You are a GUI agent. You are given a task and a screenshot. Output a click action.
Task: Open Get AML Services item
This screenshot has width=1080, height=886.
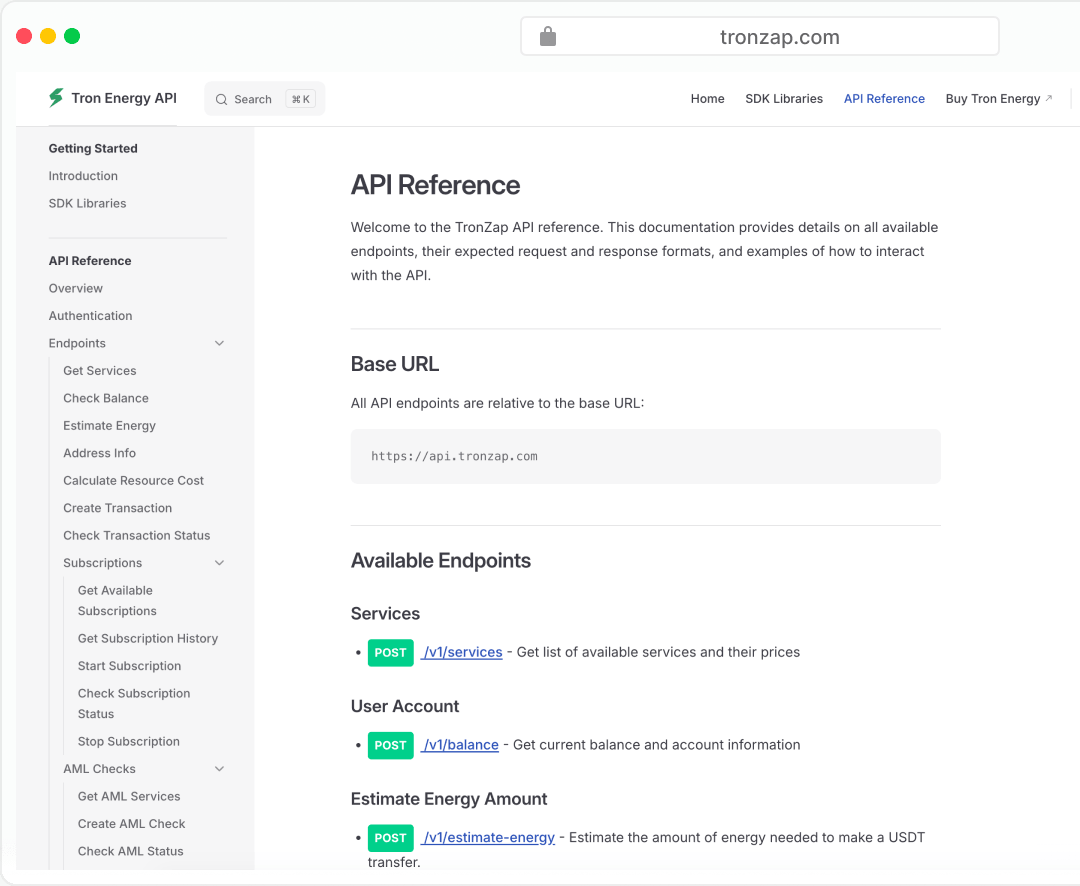tap(129, 796)
